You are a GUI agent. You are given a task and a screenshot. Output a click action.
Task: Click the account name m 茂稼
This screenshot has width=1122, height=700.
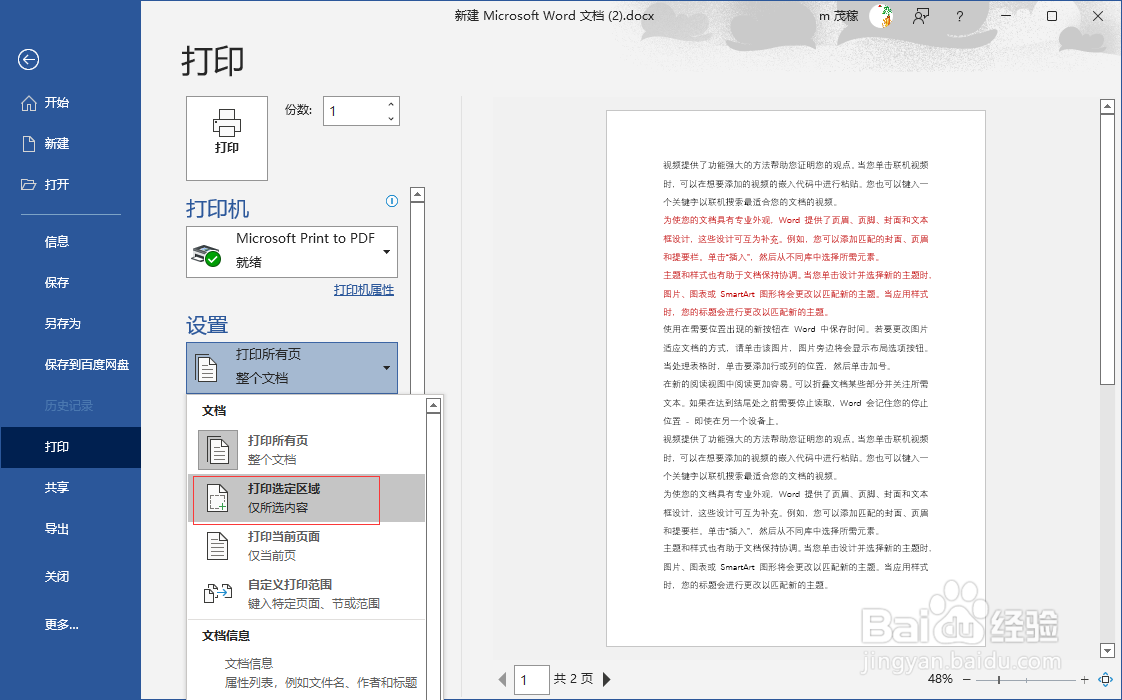click(839, 16)
